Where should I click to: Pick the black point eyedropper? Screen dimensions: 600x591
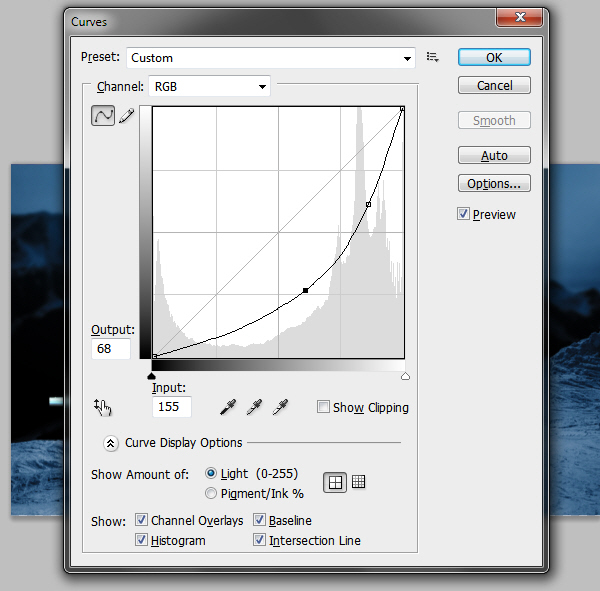pyautogui.click(x=228, y=407)
